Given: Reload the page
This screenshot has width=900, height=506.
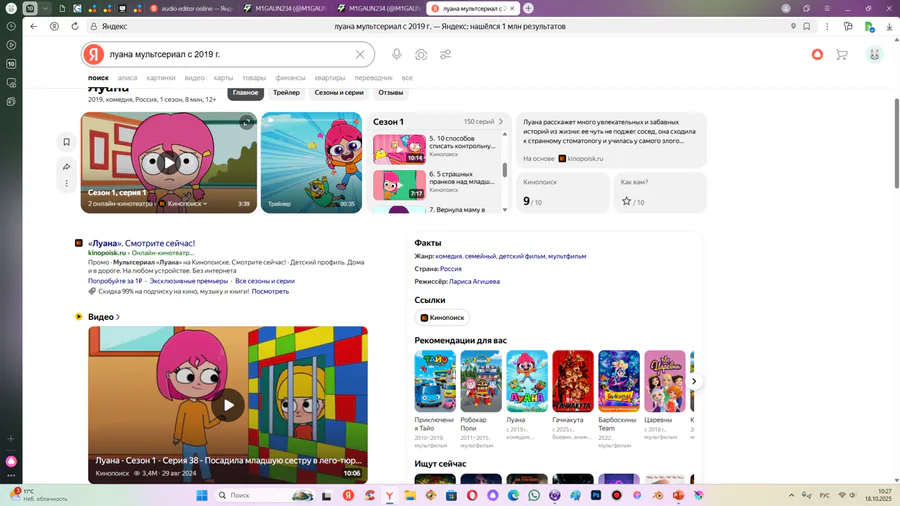Looking at the screenshot, I should pyautogui.click(x=75, y=26).
